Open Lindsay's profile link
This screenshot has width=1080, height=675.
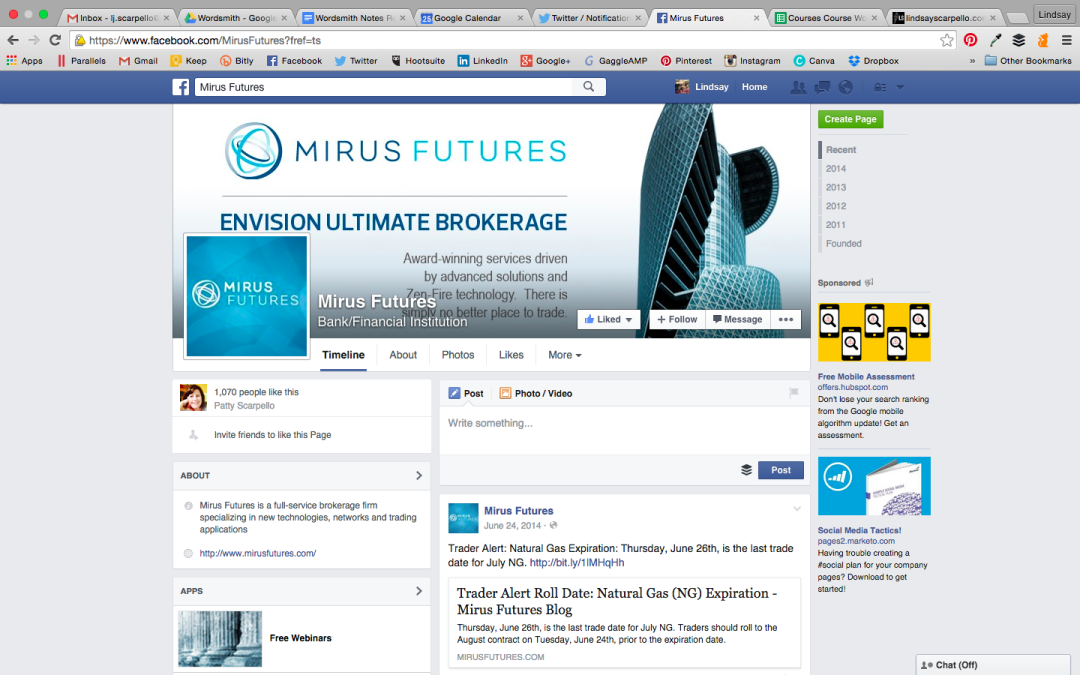[x=702, y=87]
